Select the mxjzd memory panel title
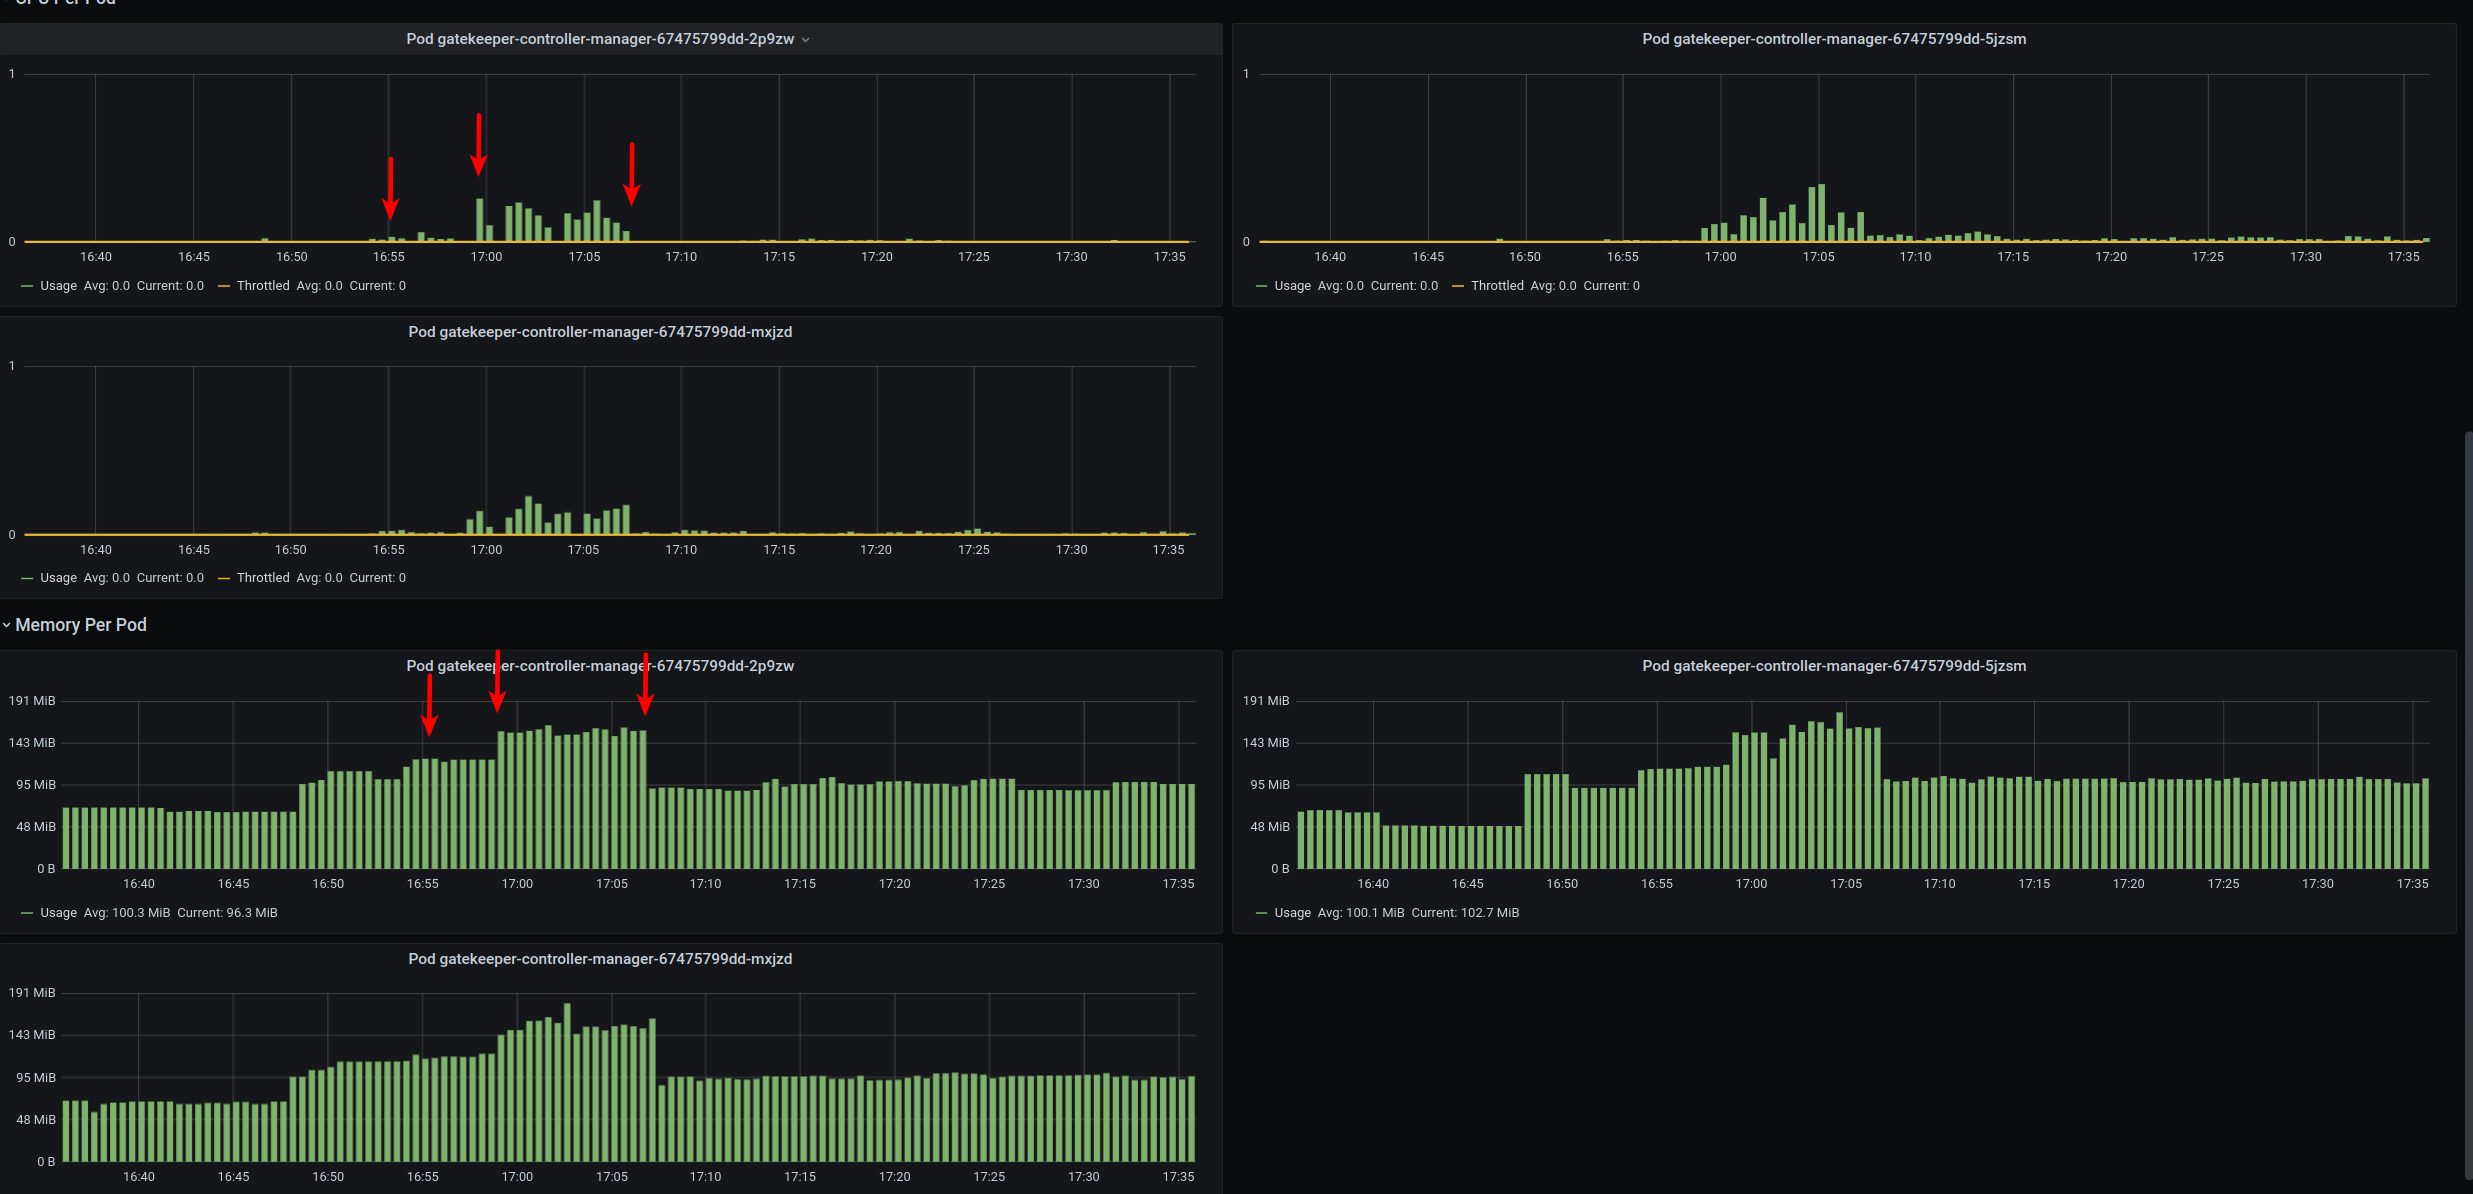 (x=600, y=958)
